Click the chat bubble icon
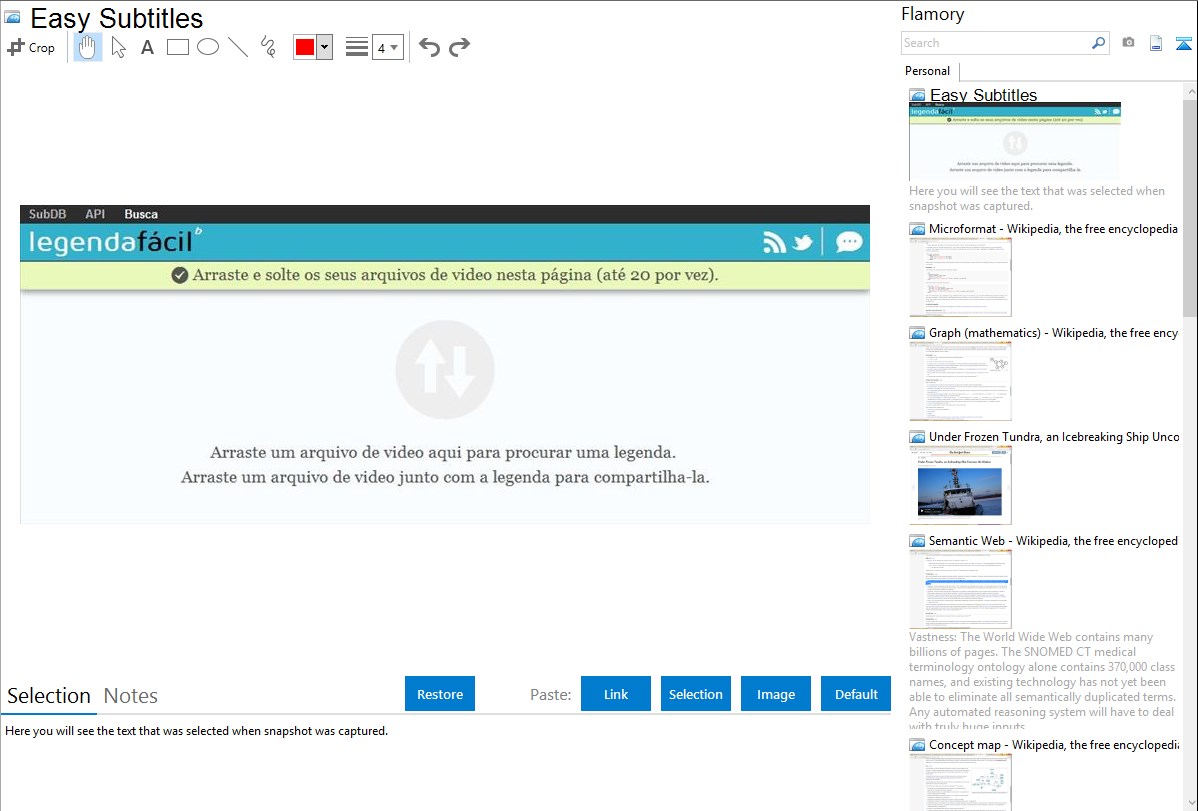 tap(849, 242)
